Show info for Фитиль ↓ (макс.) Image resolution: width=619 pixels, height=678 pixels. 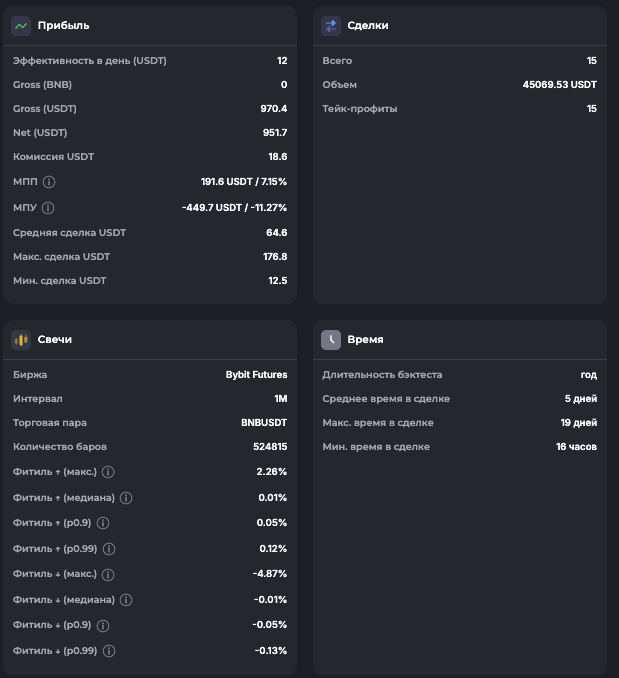click(x=108, y=575)
